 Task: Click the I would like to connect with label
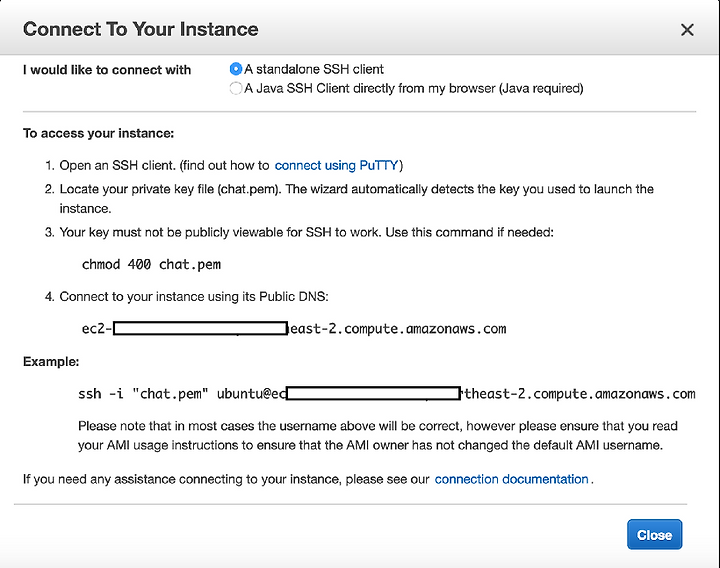(107, 70)
